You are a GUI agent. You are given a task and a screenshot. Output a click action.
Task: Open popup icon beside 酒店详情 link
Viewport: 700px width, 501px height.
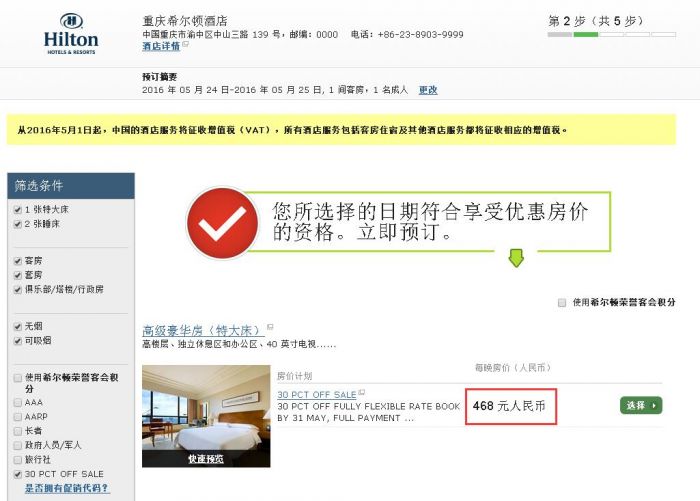click(186, 44)
